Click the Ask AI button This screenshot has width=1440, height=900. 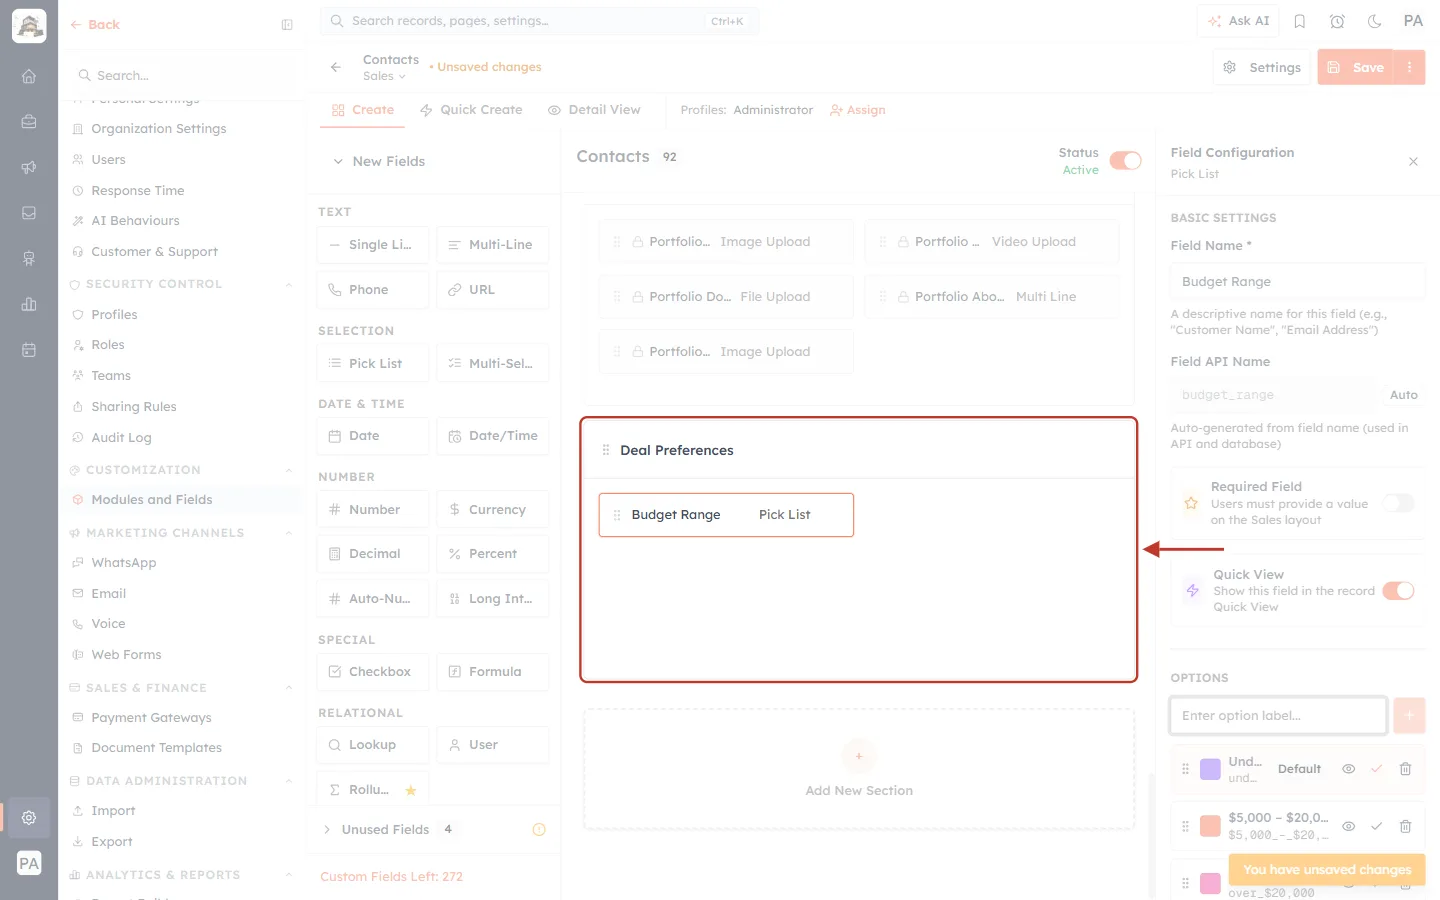click(x=1239, y=21)
